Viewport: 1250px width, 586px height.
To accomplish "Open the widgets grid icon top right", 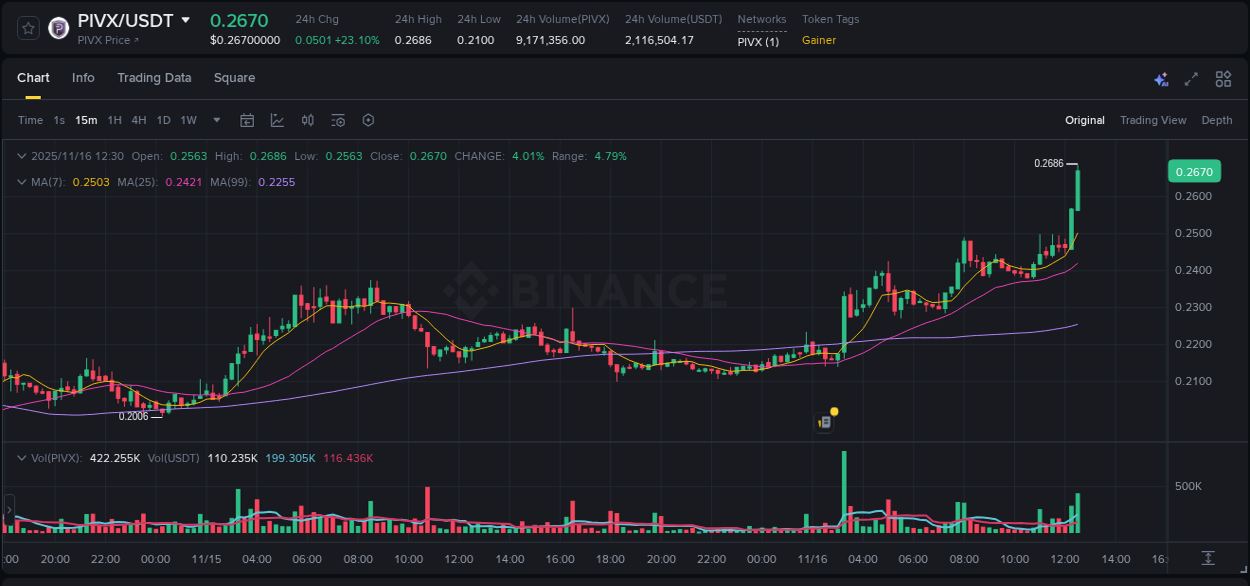I will coord(1223,78).
